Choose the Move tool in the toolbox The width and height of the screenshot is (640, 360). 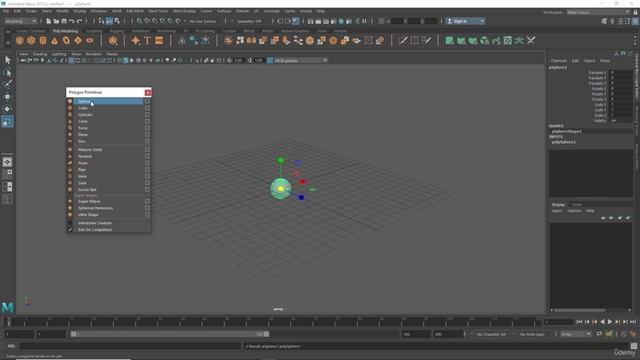pyautogui.click(x=7, y=97)
